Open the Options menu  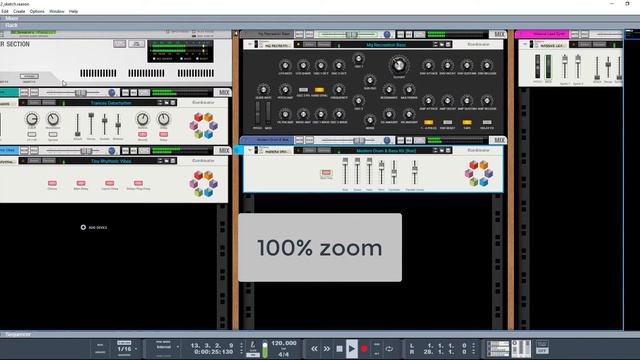click(x=37, y=11)
